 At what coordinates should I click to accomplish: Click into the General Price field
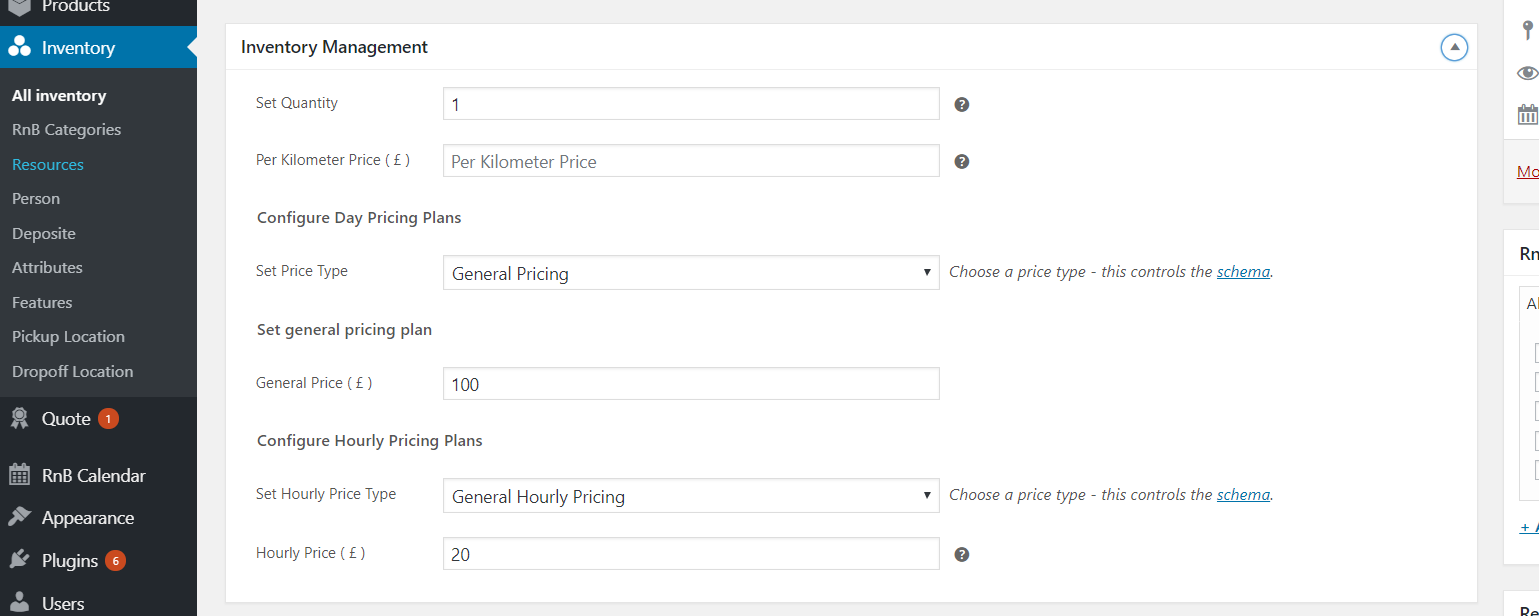(691, 384)
